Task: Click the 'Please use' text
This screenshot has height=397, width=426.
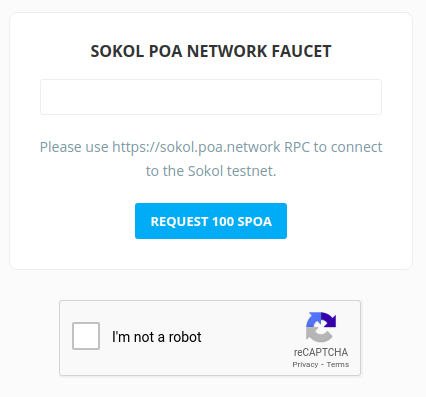Action: [74, 147]
